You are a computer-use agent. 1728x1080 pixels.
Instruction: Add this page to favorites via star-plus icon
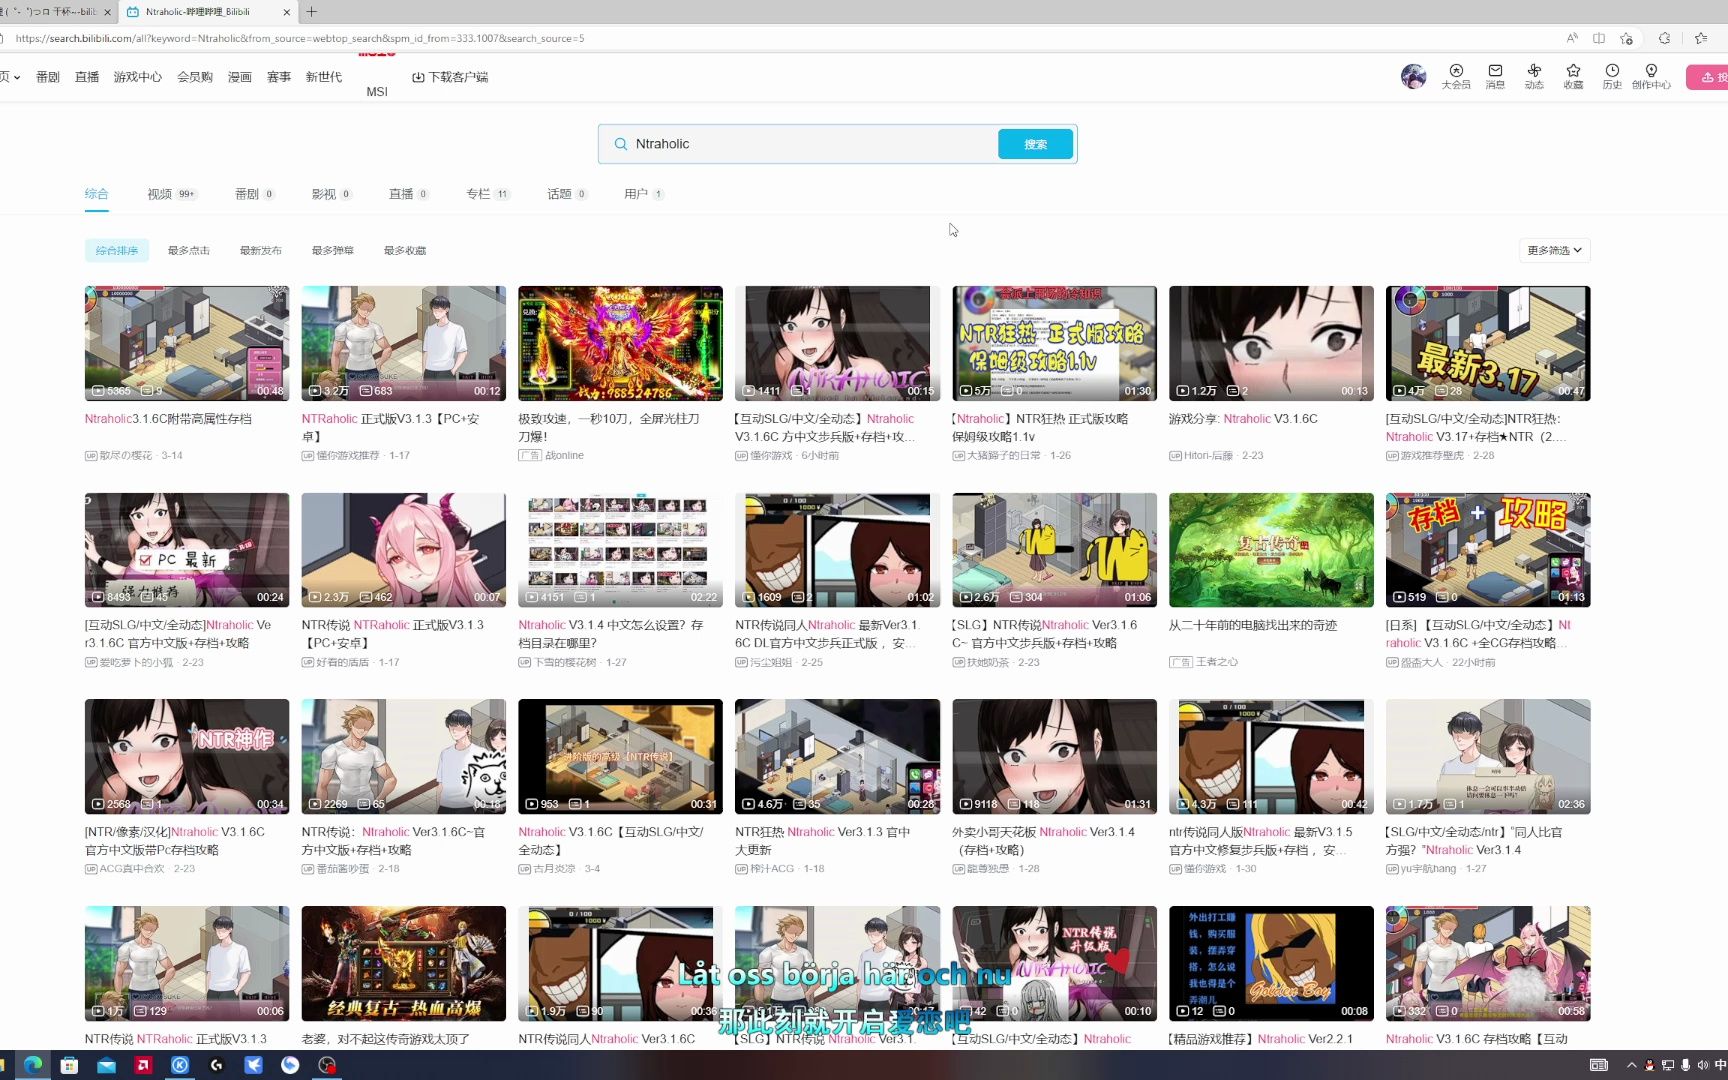[1627, 38]
